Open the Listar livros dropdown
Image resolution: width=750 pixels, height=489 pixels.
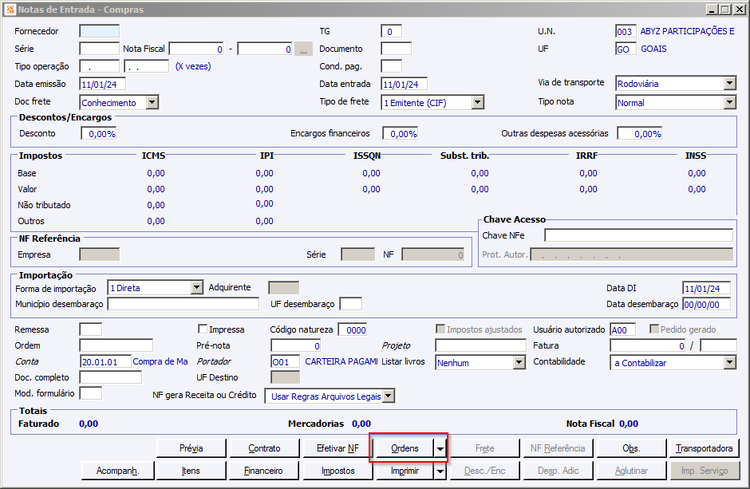click(519, 363)
